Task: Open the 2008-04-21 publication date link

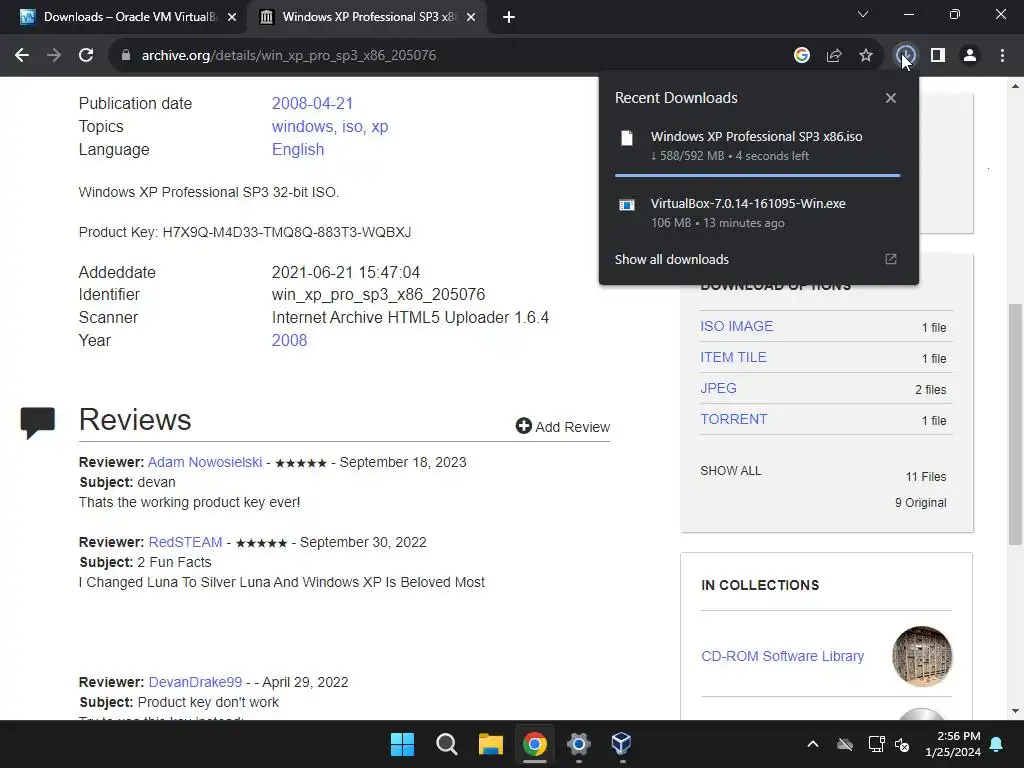Action: coord(312,103)
